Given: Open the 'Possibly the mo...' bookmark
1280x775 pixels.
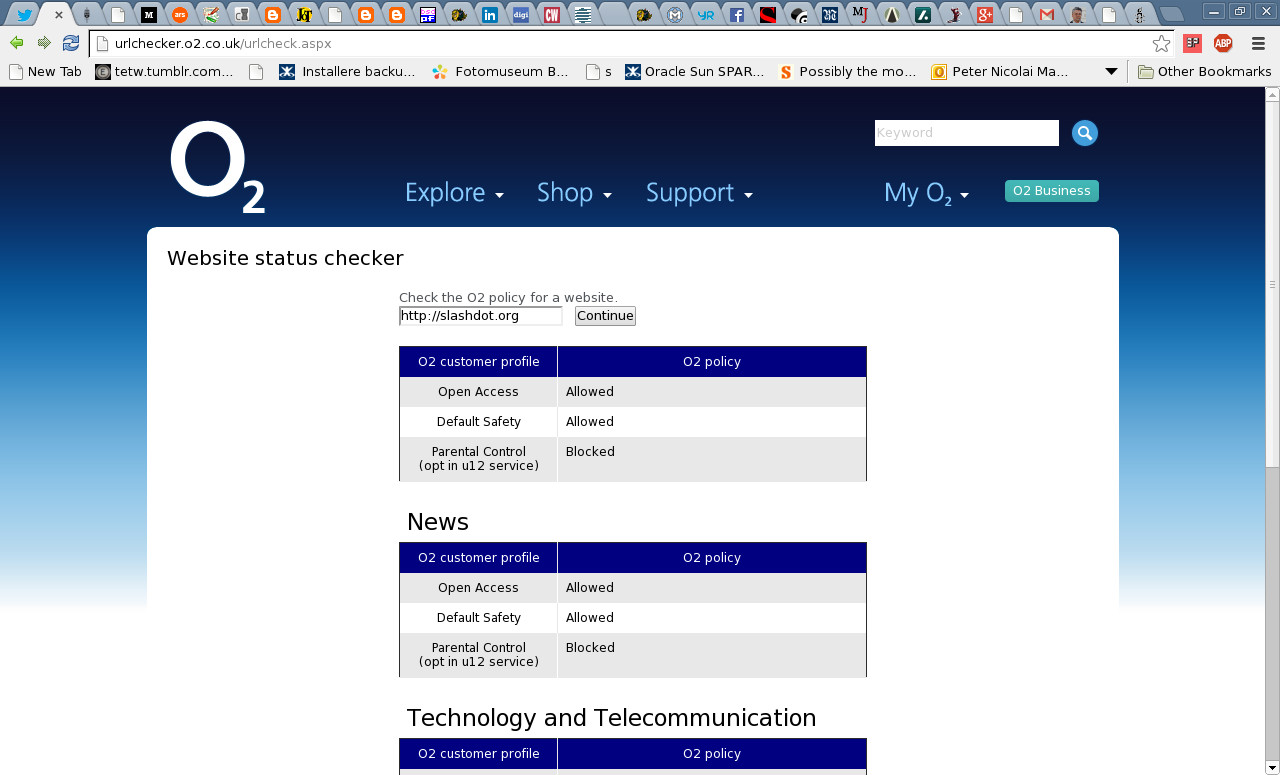Looking at the screenshot, I should [847, 72].
